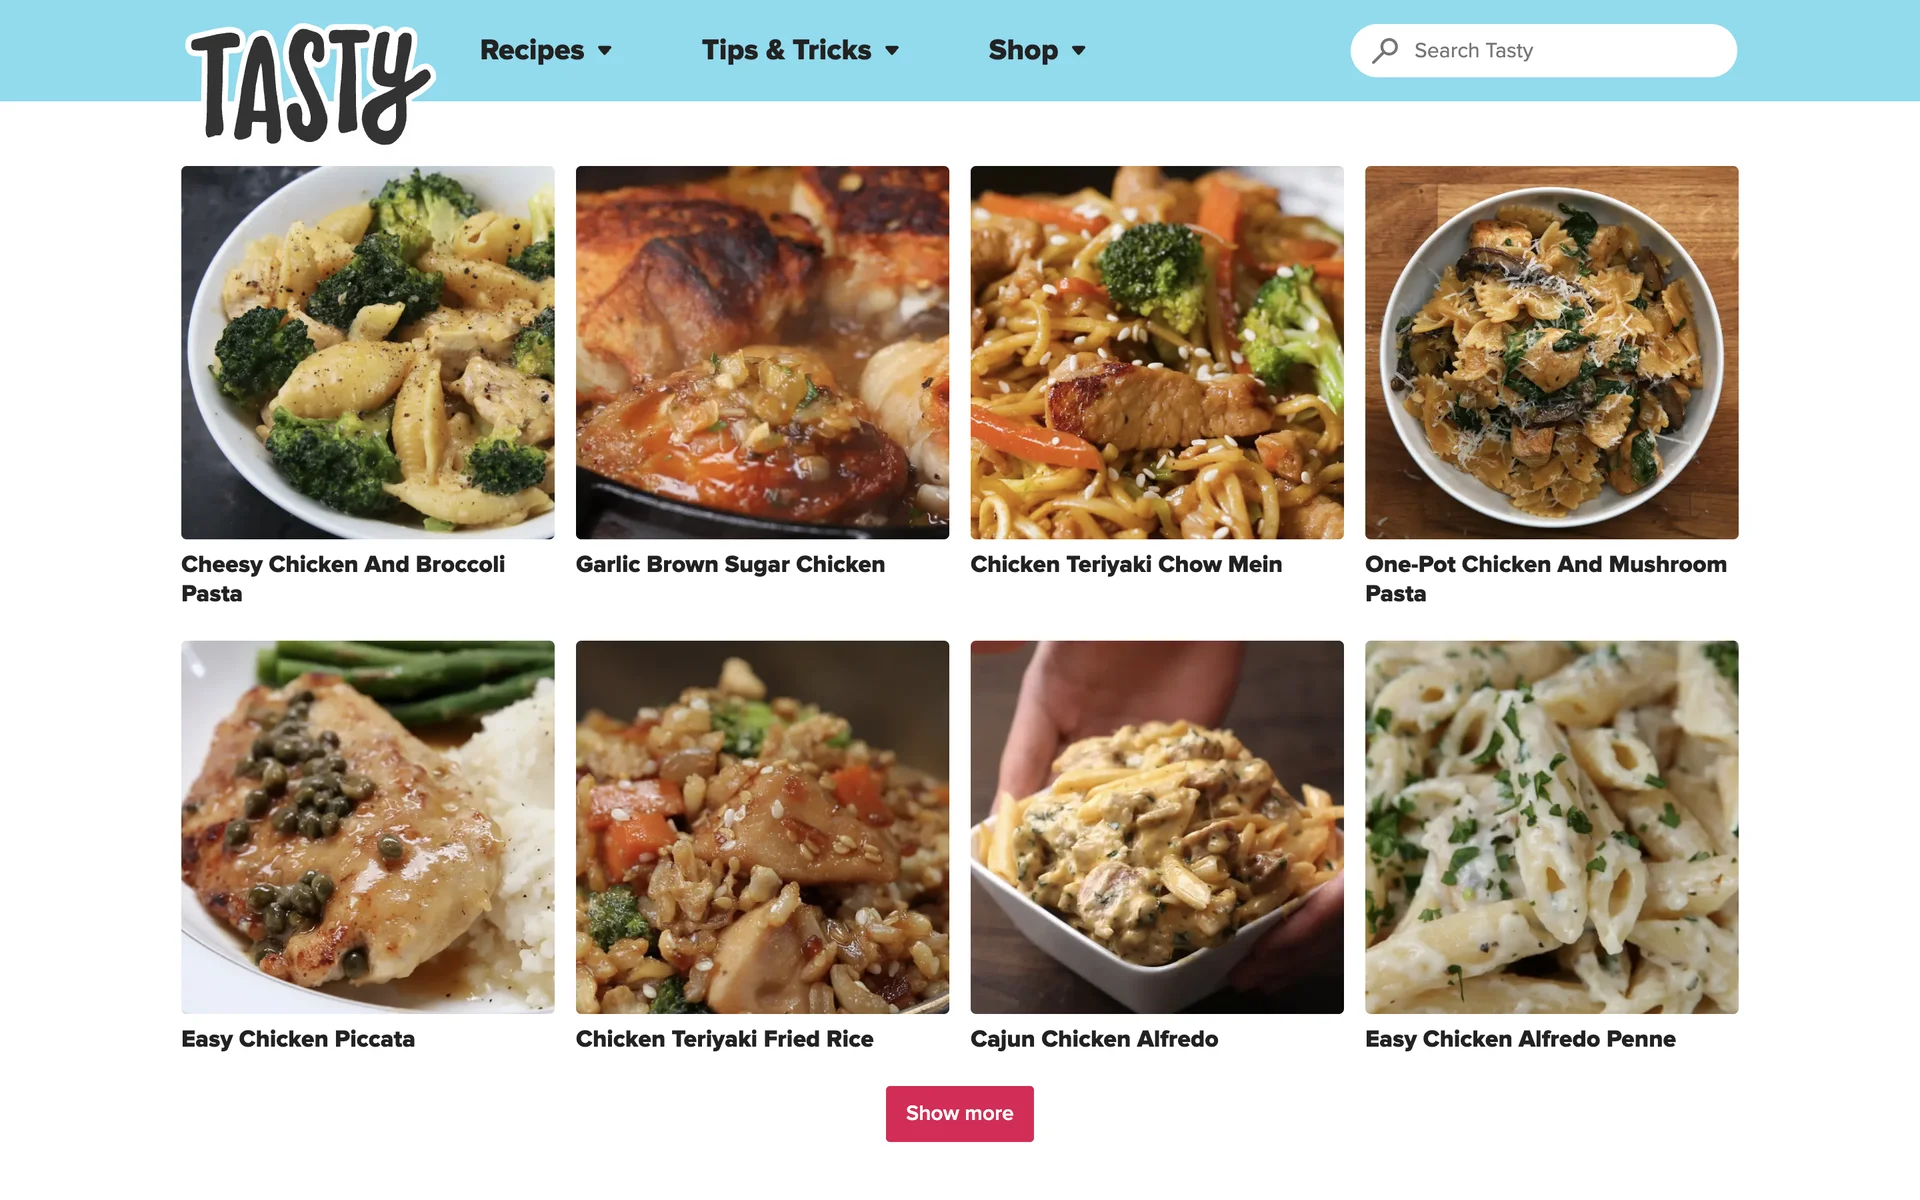This screenshot has height=1200, width=1920.
Task: Open Chicken Teriyaki Fried Rice thumbnail
Action: [762, 827]
